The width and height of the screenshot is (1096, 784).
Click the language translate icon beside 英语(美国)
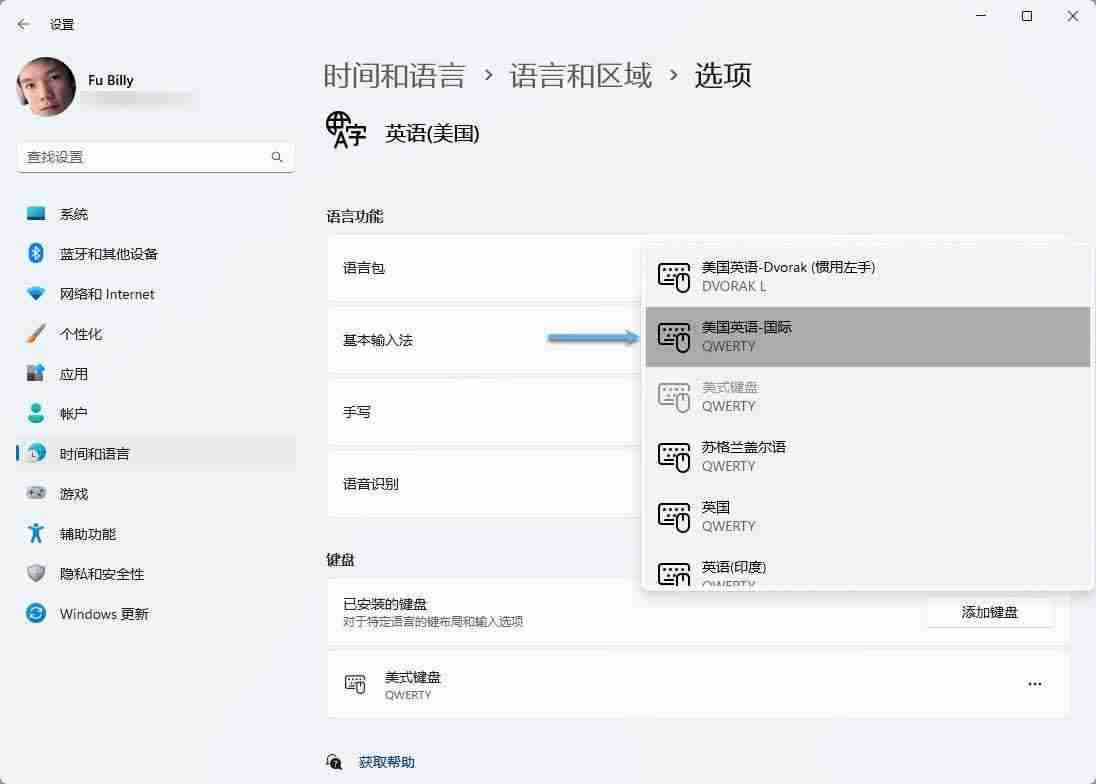(344, 130)
